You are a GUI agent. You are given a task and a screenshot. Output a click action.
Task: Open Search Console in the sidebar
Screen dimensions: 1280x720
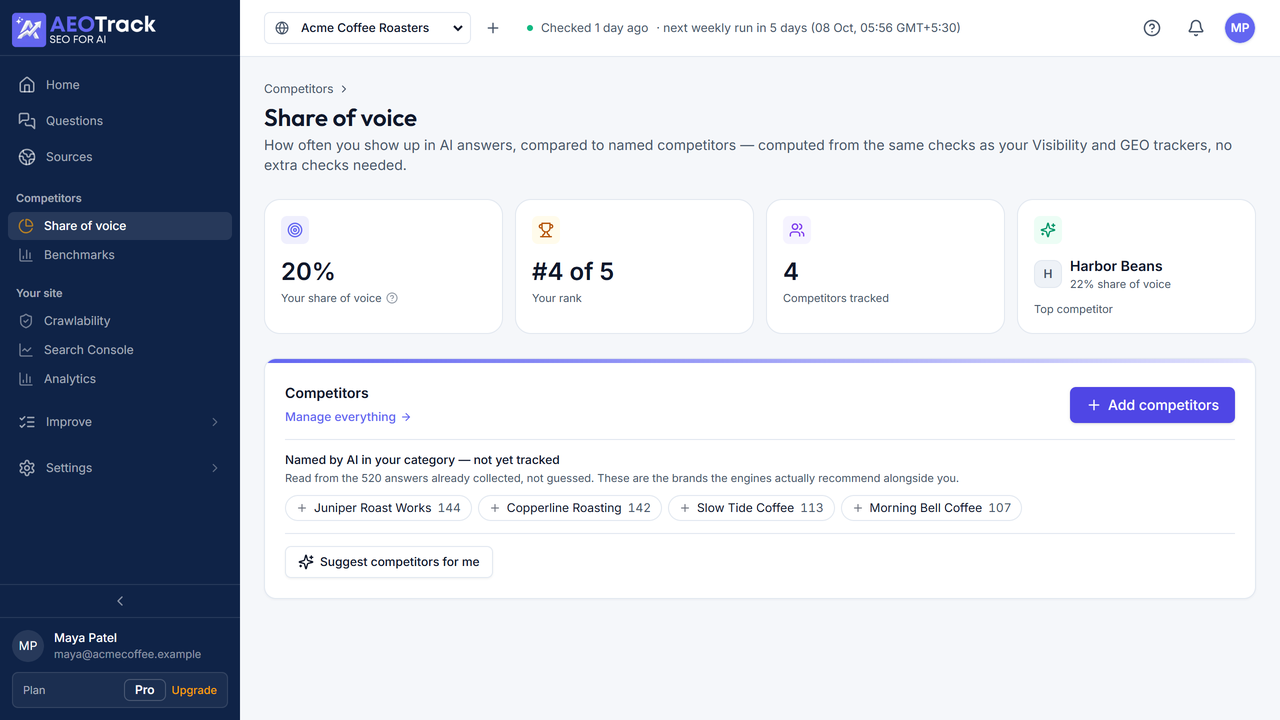click(120, 350)
